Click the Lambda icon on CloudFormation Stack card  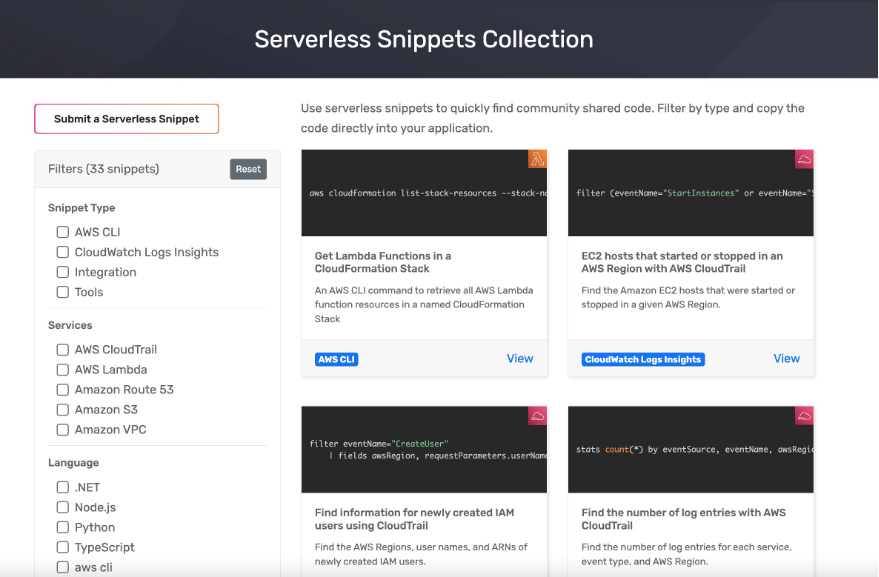coord(537,159)
